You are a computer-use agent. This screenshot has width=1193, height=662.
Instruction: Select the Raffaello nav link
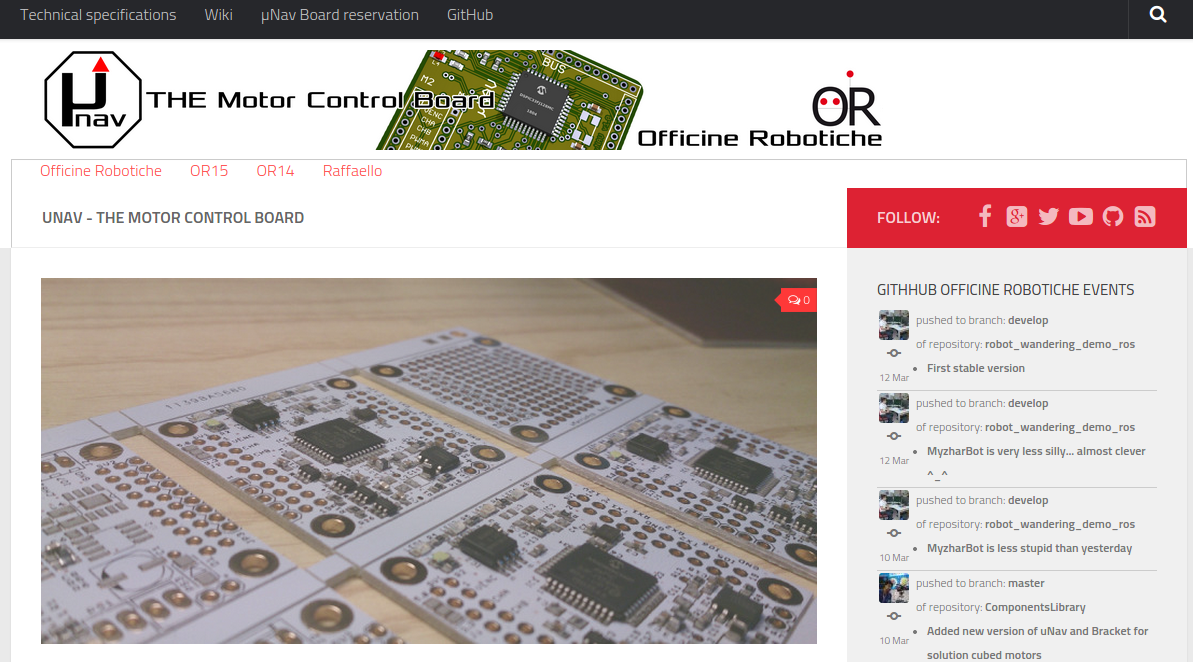(x=352, y=170)
